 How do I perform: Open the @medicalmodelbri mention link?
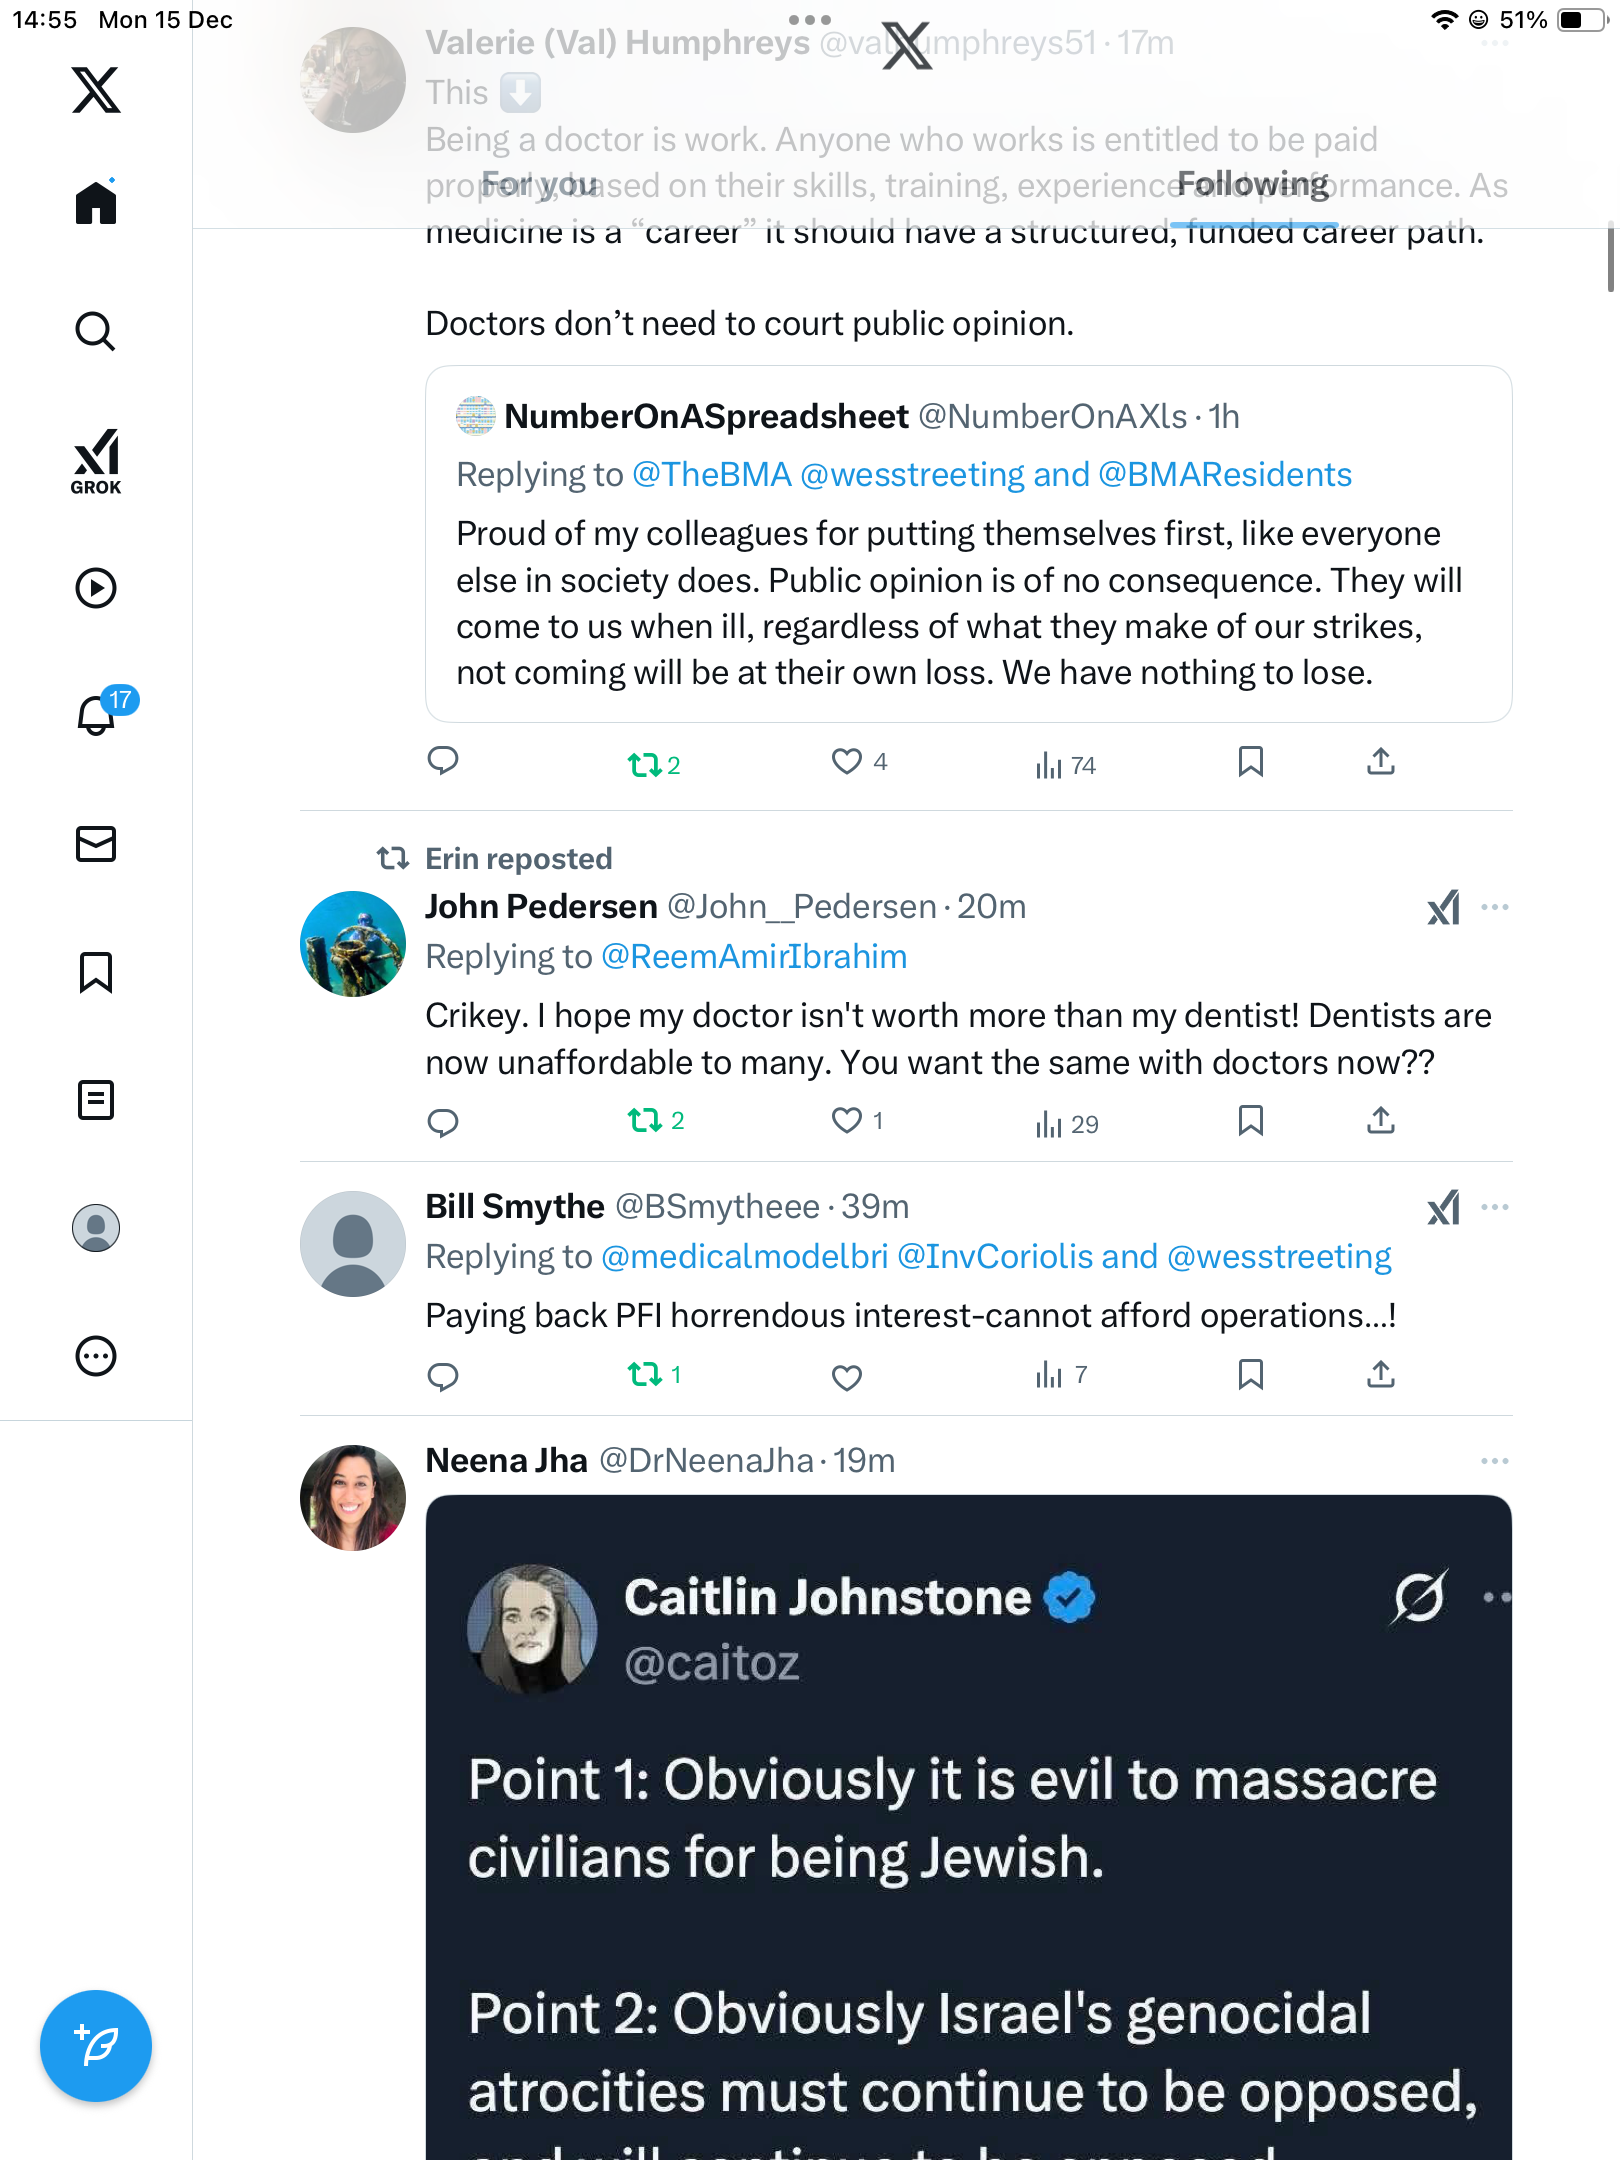(x=744, y=1257)
